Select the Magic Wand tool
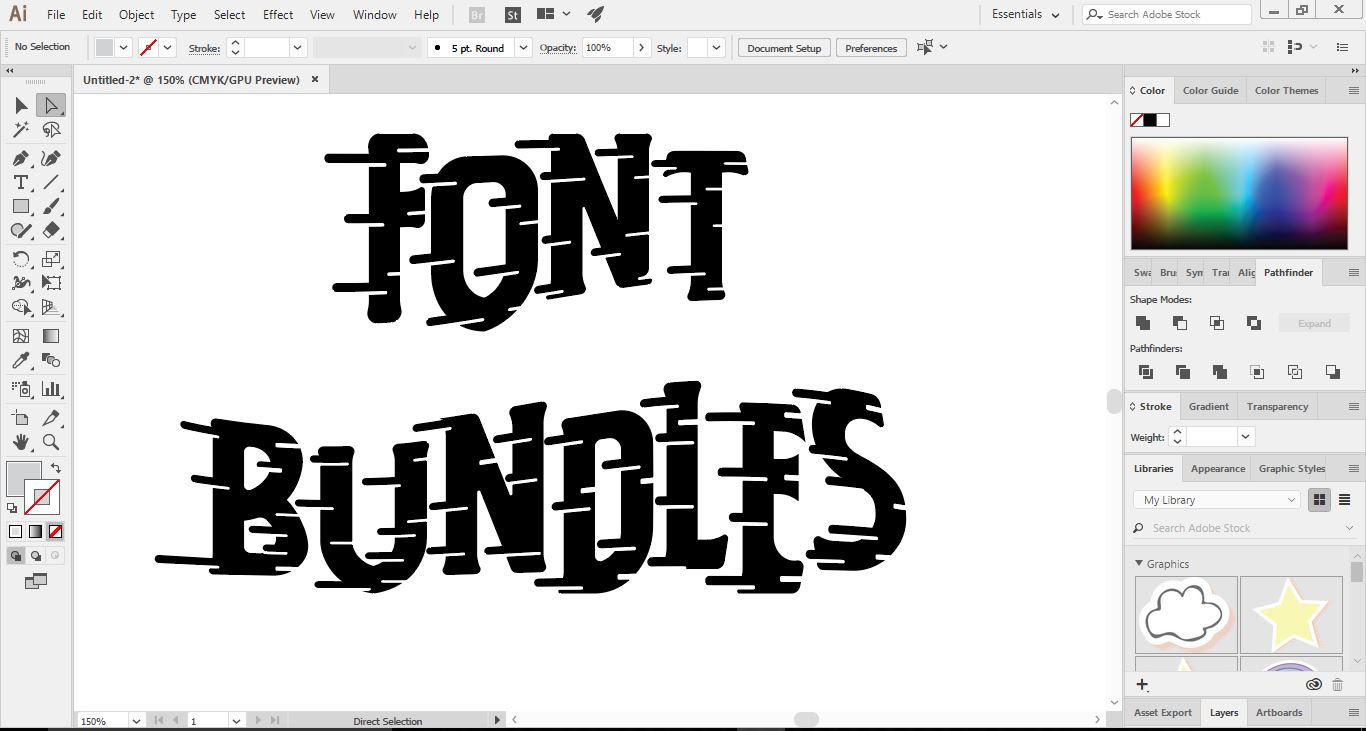The height and width of the screenshot is (731, 1366). [x=21, y=130]
